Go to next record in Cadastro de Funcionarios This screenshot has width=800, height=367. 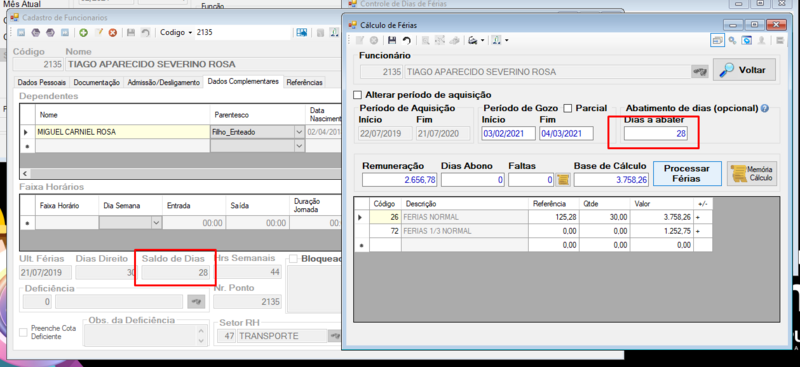[x=50, y=32]
